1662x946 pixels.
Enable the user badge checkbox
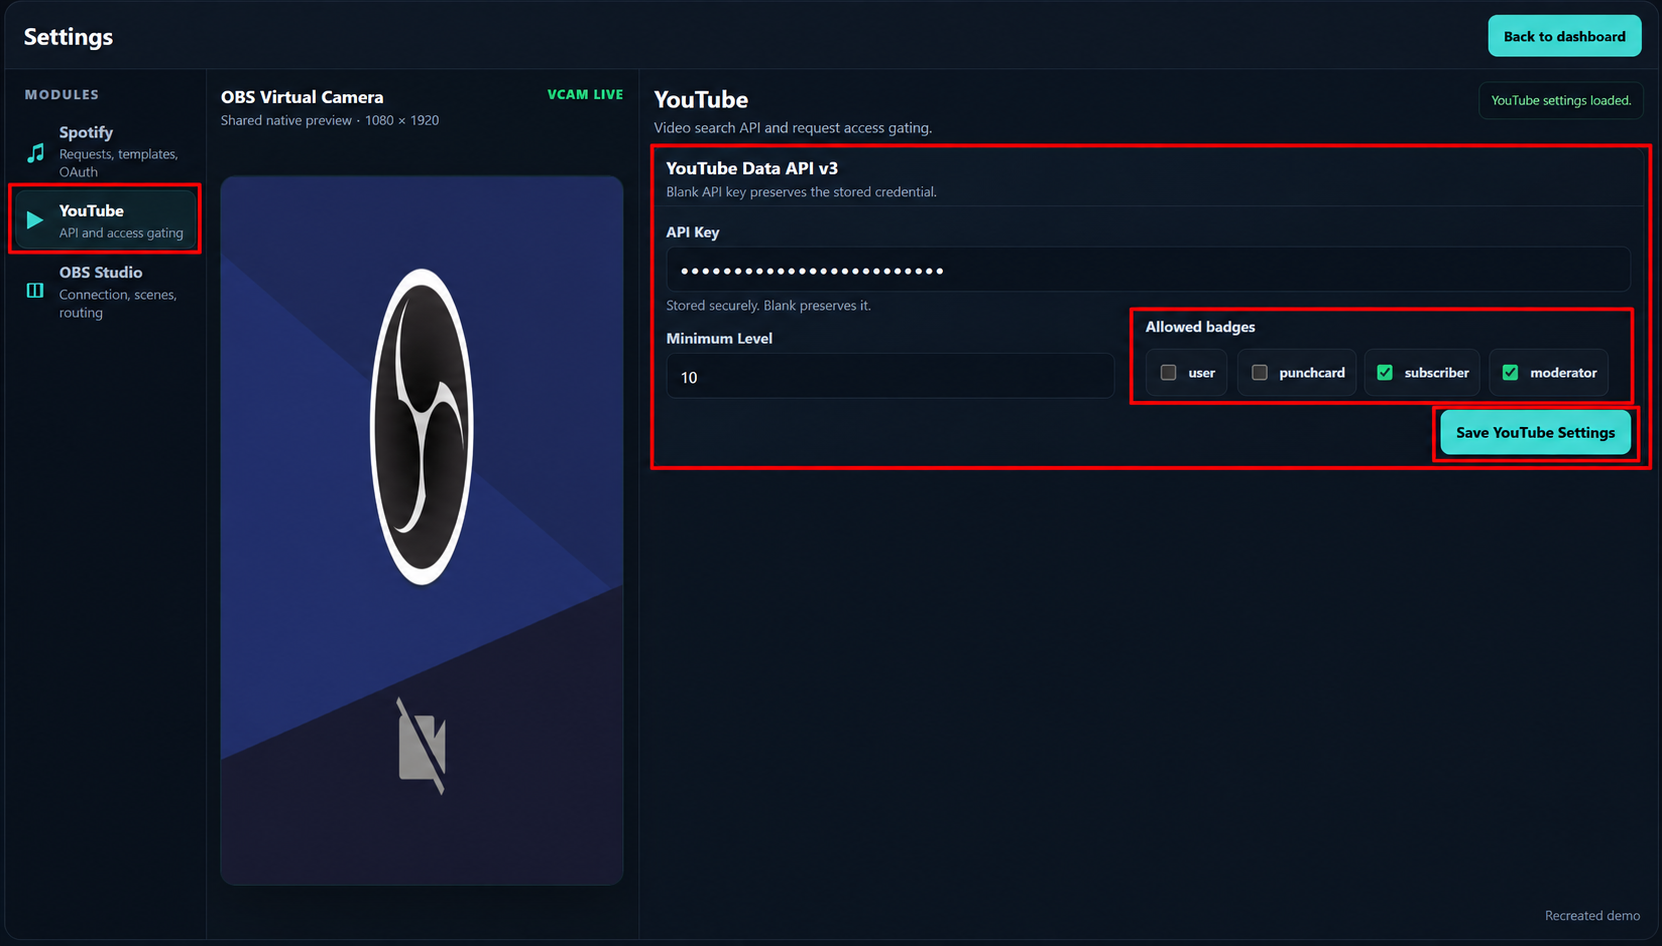pos(1168,372)
